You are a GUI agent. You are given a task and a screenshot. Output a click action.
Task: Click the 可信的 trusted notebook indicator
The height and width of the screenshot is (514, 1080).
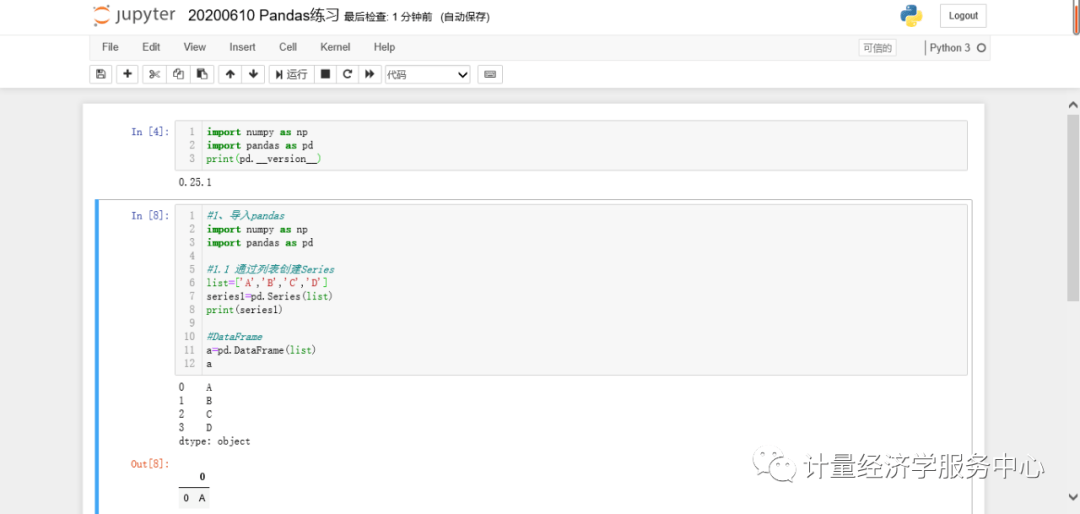pos(877,48)
